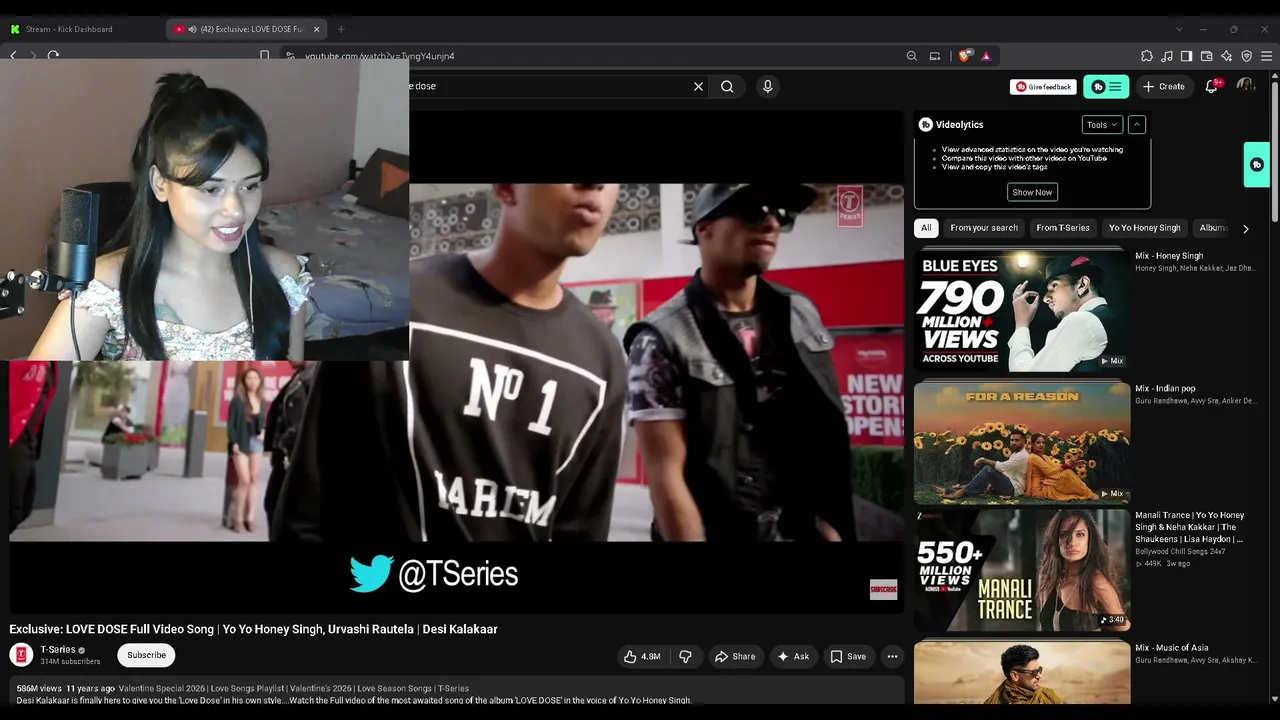Show more filter chips with the right arrow
The image size is (1280, 720).
point(1246,229)
